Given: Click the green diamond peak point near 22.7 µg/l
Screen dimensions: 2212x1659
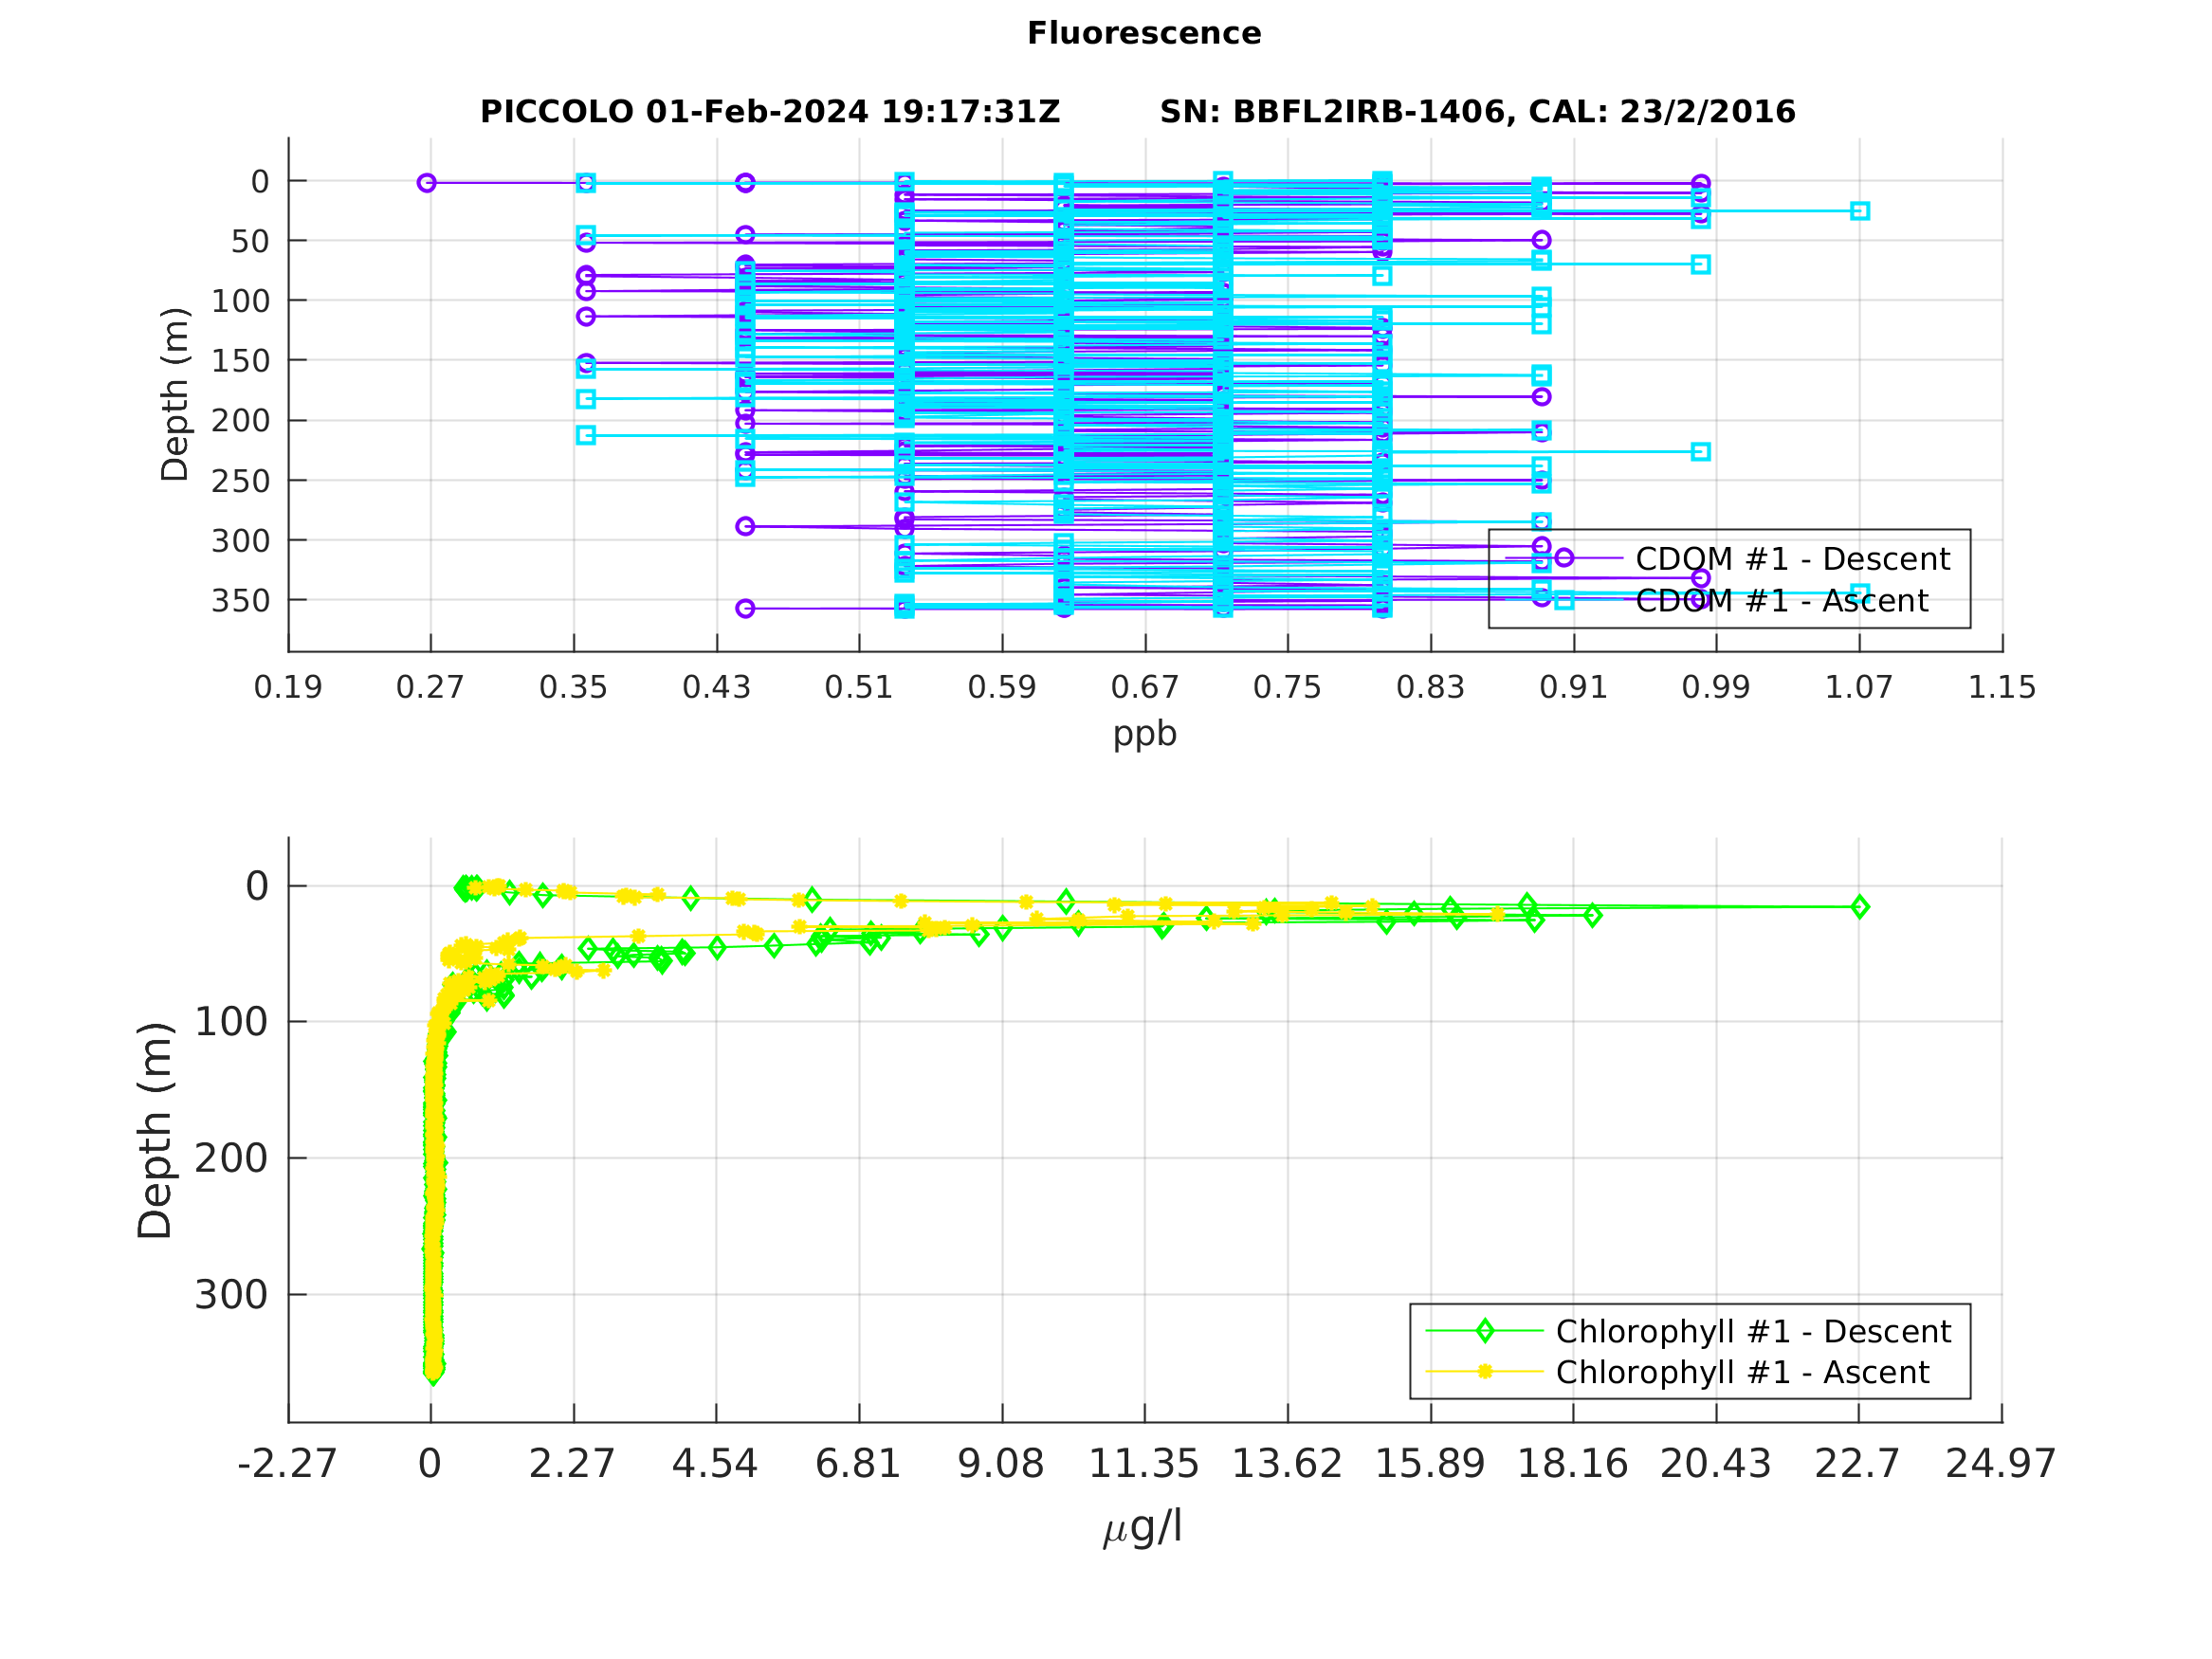Looking at the screenshot, I should click(x=1860, y=907).
